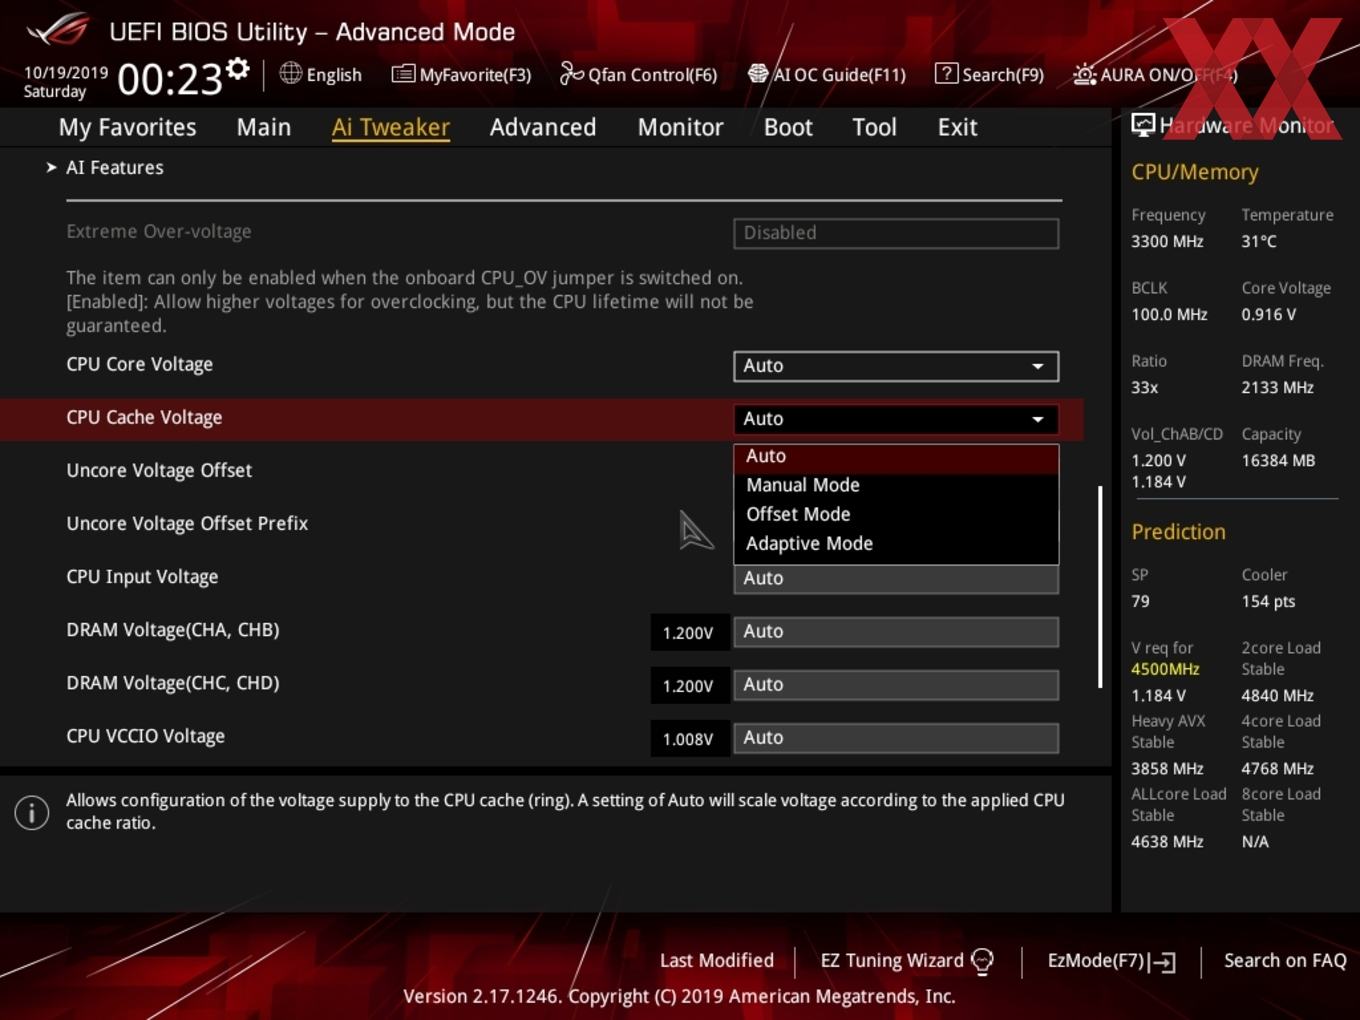Switch to the Main tab
The height and width of the screenshot is (1020, 1360).
coord(264,127)
